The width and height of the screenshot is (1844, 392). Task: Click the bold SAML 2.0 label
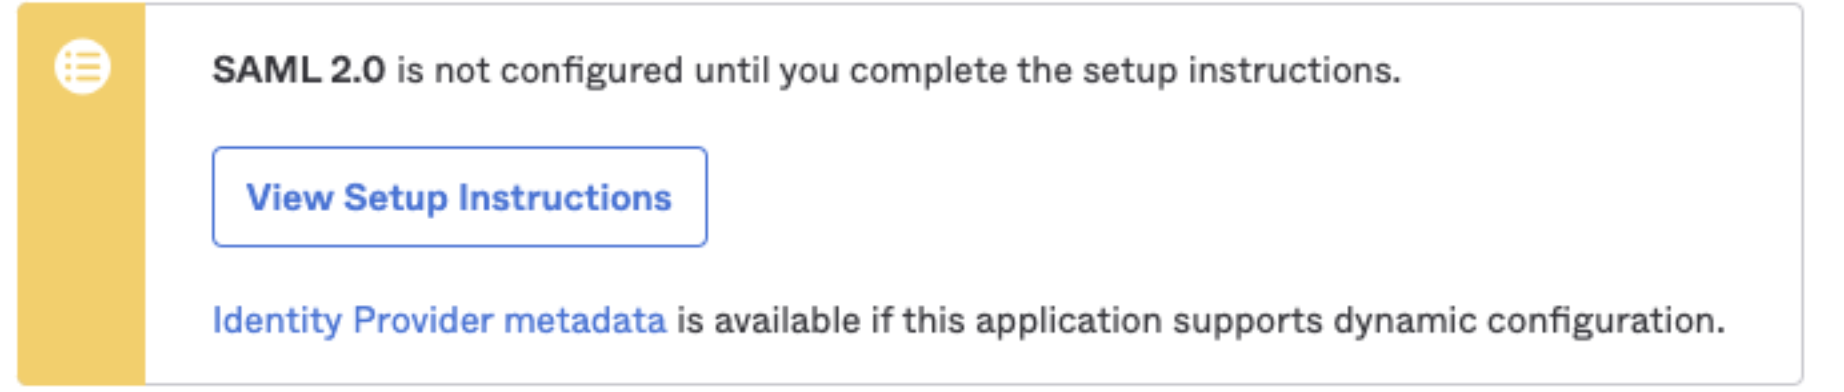click(x=298, y=70)
